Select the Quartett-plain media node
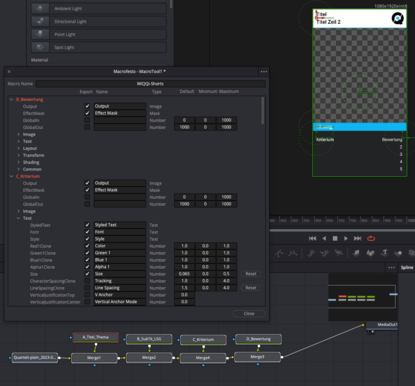415x386 pixels. click(35, 358)
